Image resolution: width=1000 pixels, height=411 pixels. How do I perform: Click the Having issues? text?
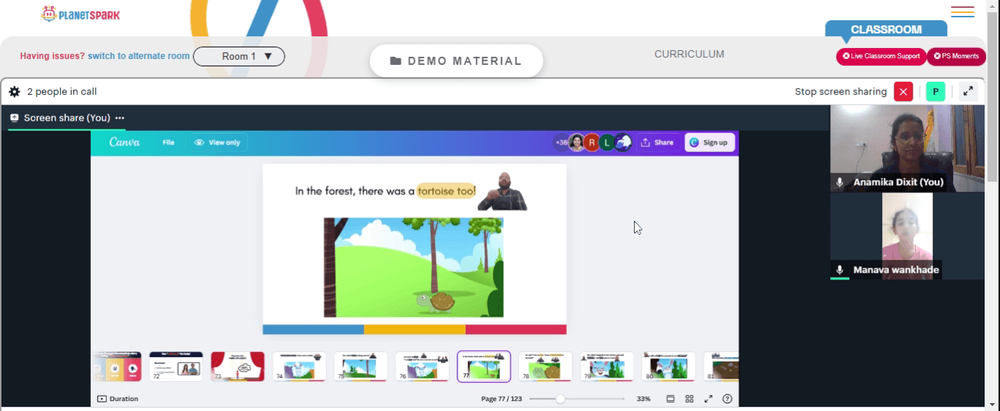[52, 56]
